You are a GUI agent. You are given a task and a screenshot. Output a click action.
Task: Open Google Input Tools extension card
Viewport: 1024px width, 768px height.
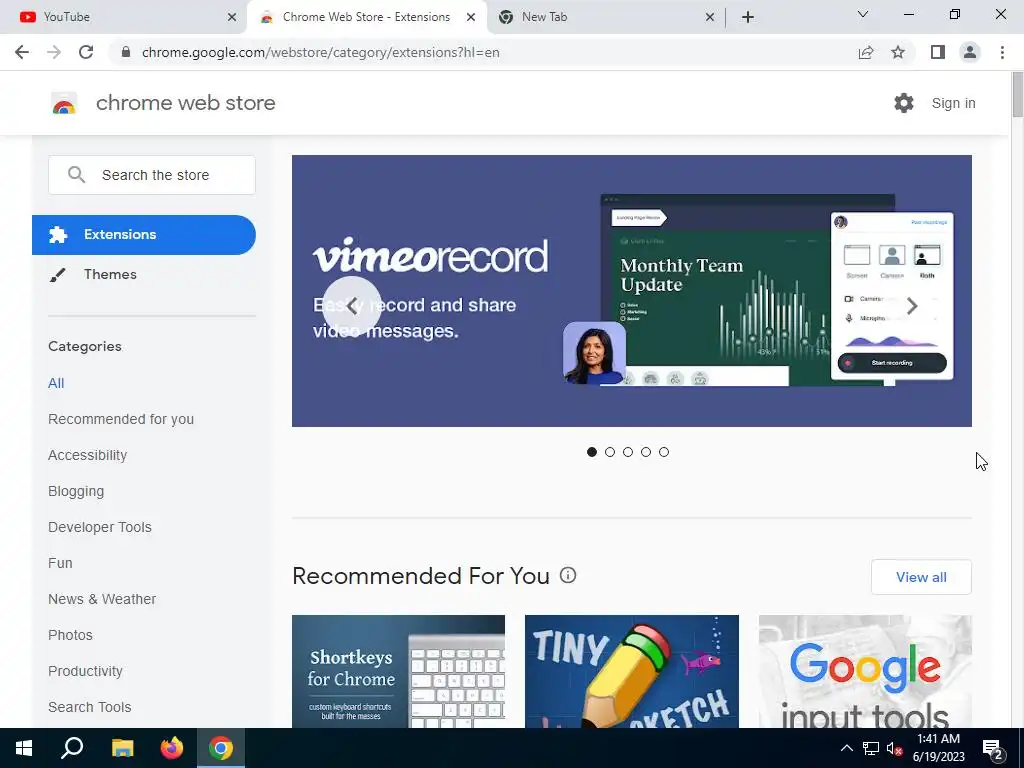(x=865, y=671)
